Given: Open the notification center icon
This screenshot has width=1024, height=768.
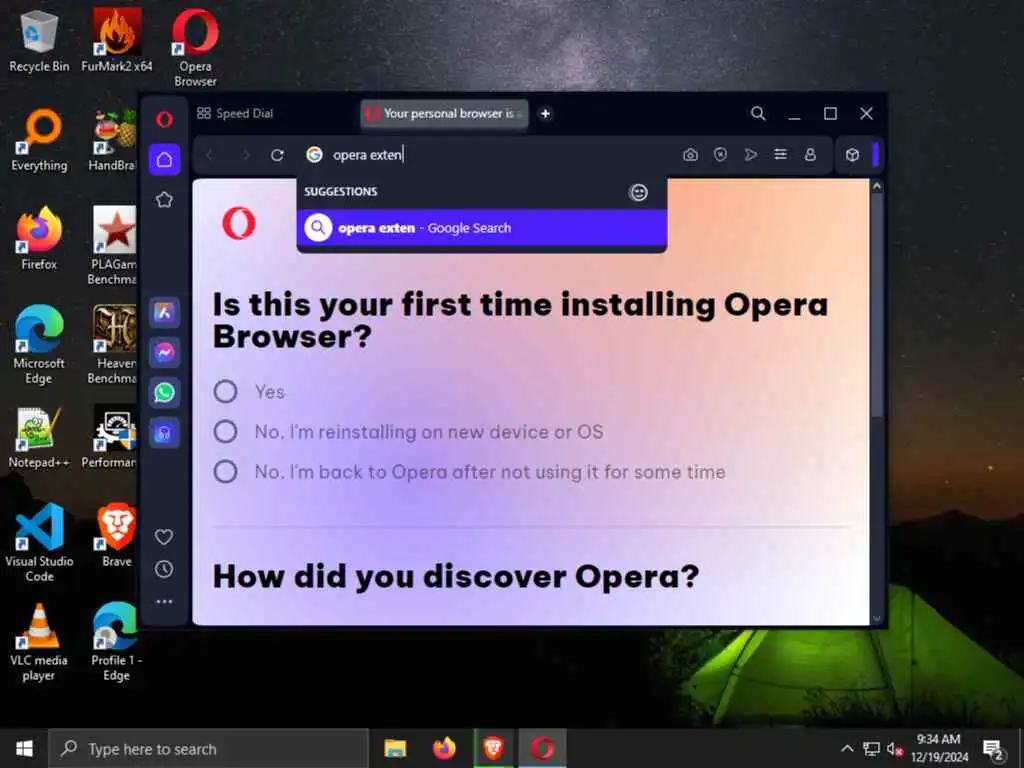Looking at the screenshot, I should pyautogui.click(x=993, y=749).
